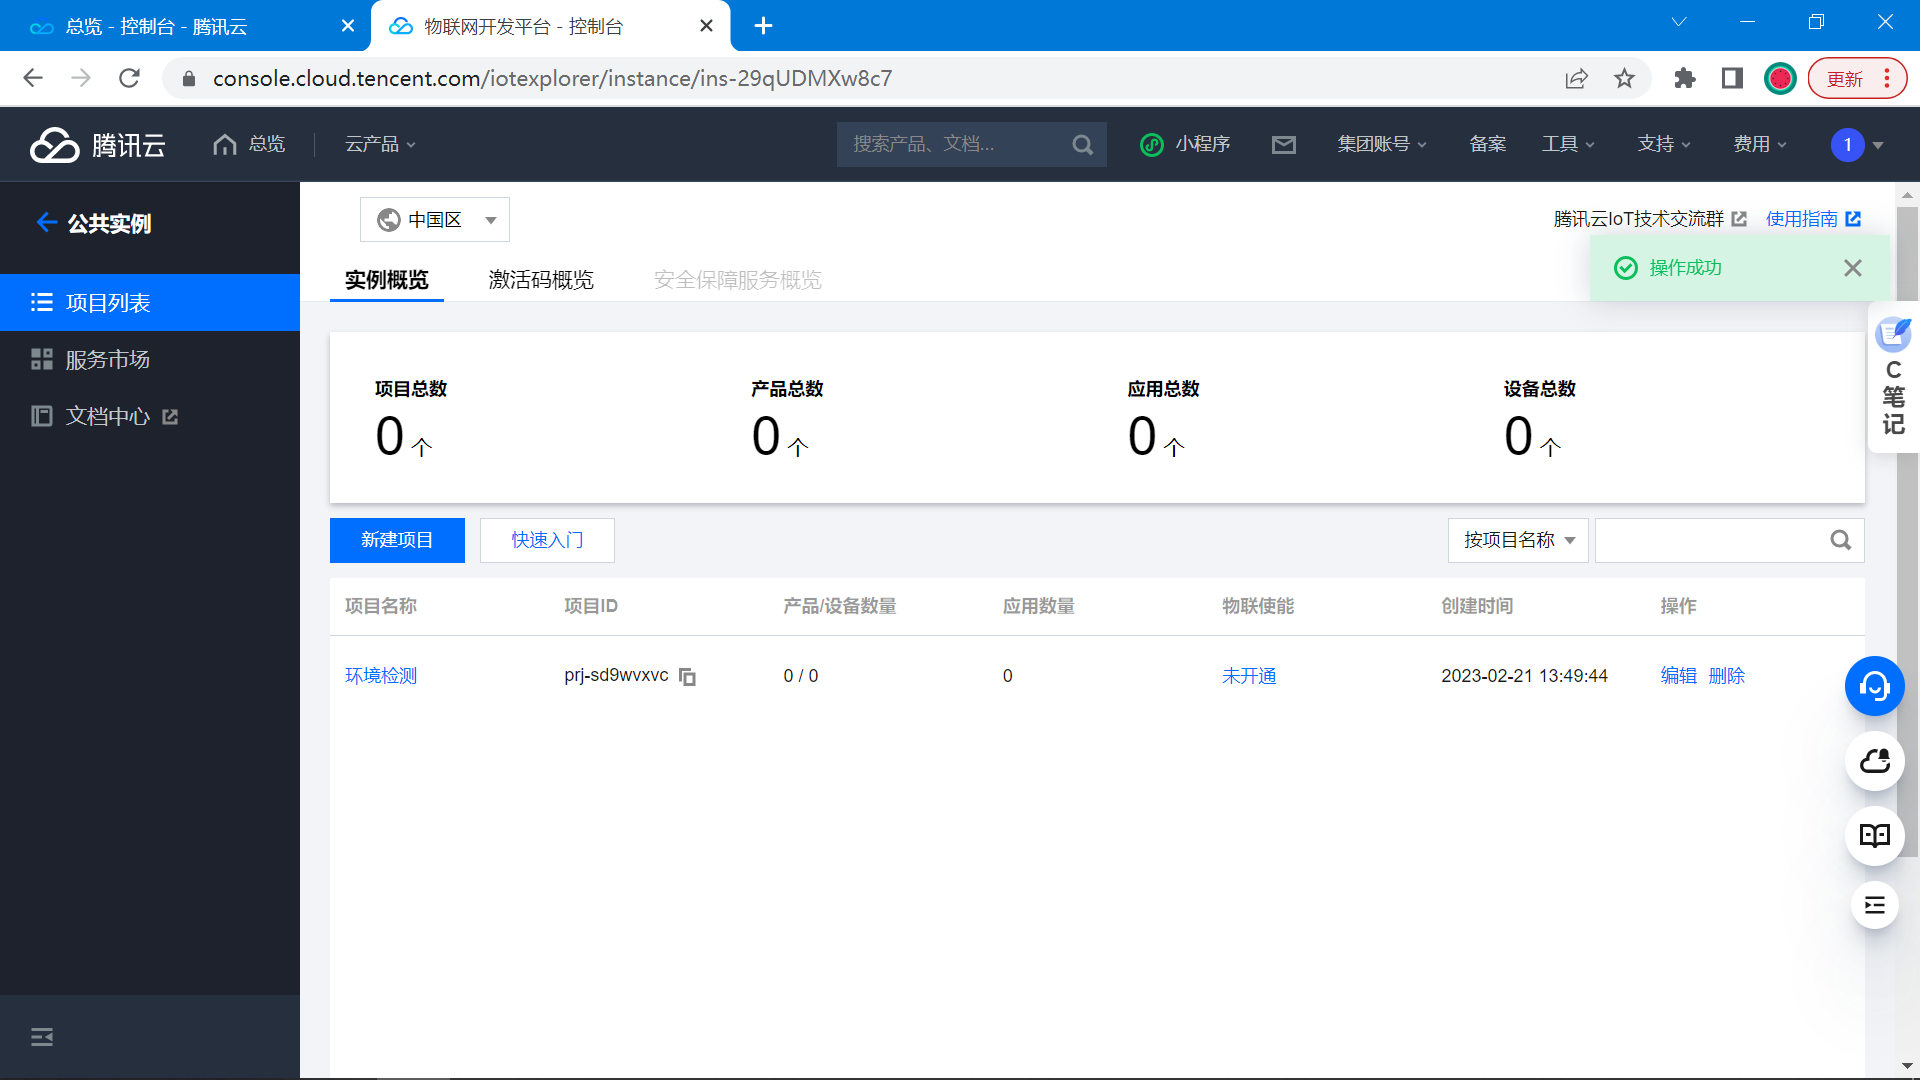This screenshot has height=1080, width=1920.
Task: Expand the 云产品 menu
Action: click(x=380, y=145)
